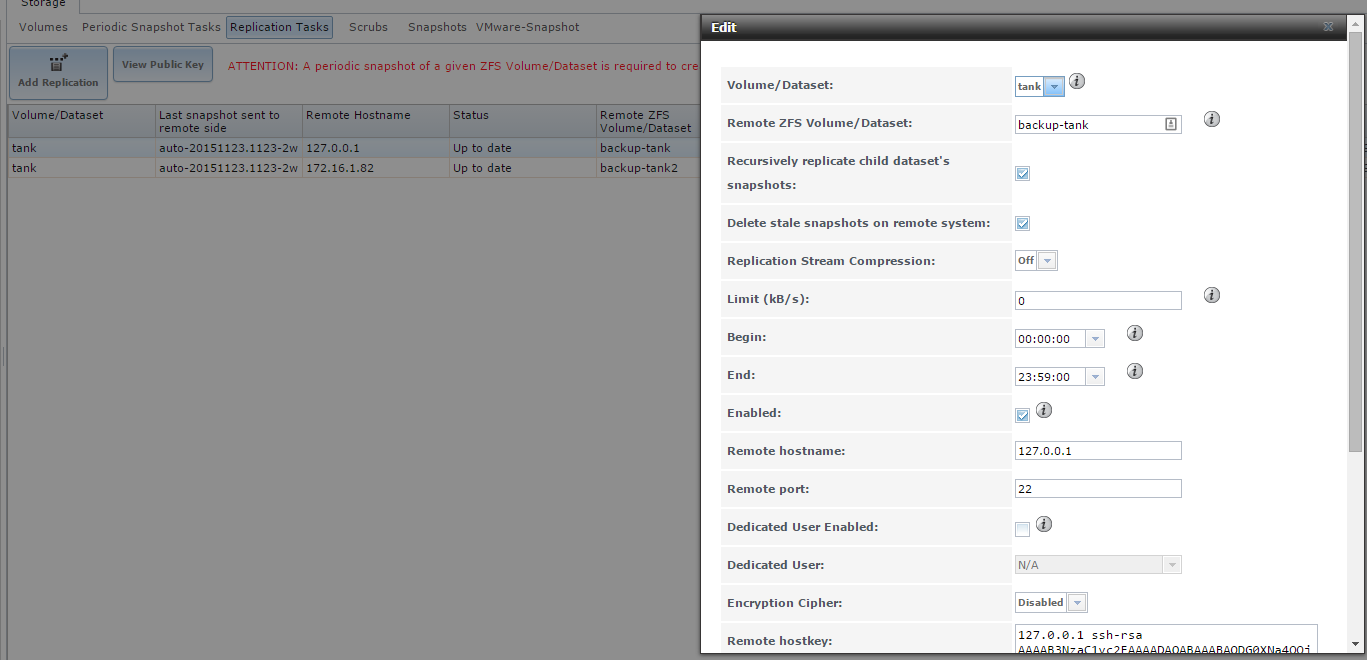Click info icon next to Volume/Dataset
Screen dimensions: 1367x660
[1077, 82]
